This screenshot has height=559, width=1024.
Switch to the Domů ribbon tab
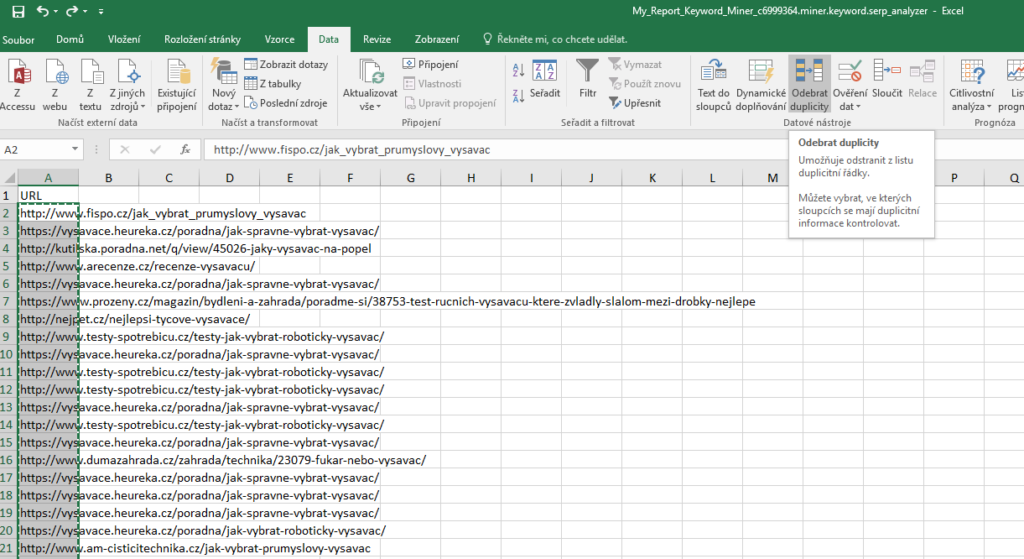click(x=70, y=39)
